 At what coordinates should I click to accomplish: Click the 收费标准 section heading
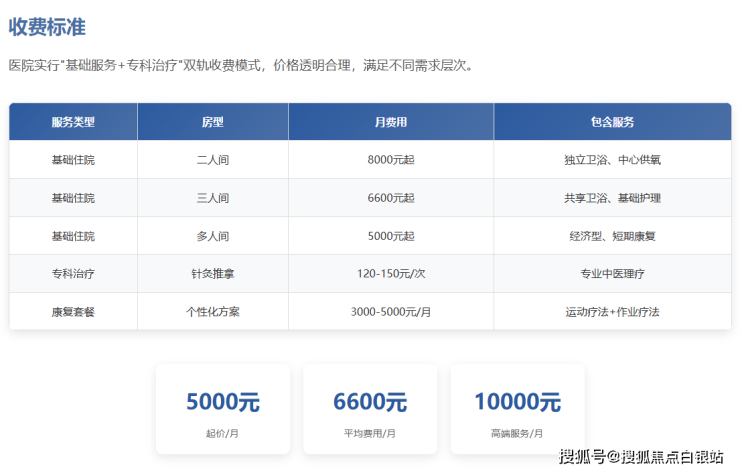pyautogui.click(x=47, y=27)
